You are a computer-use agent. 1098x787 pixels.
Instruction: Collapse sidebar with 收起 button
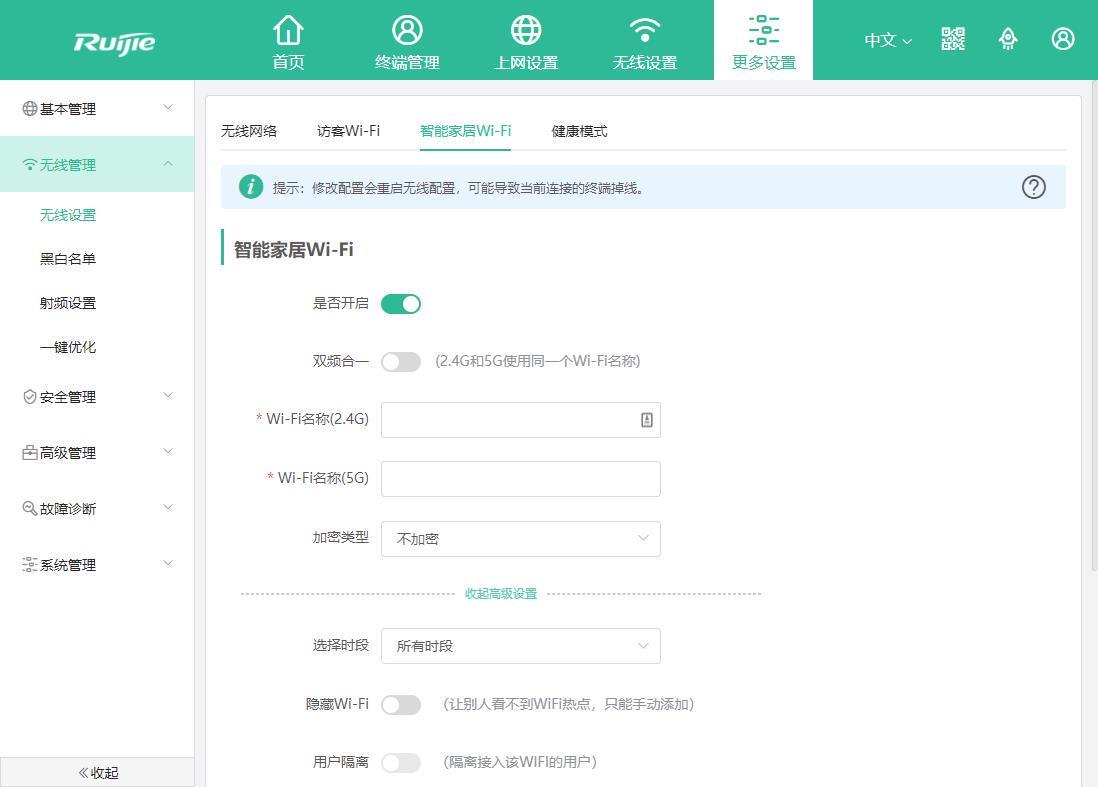point(97,772)
